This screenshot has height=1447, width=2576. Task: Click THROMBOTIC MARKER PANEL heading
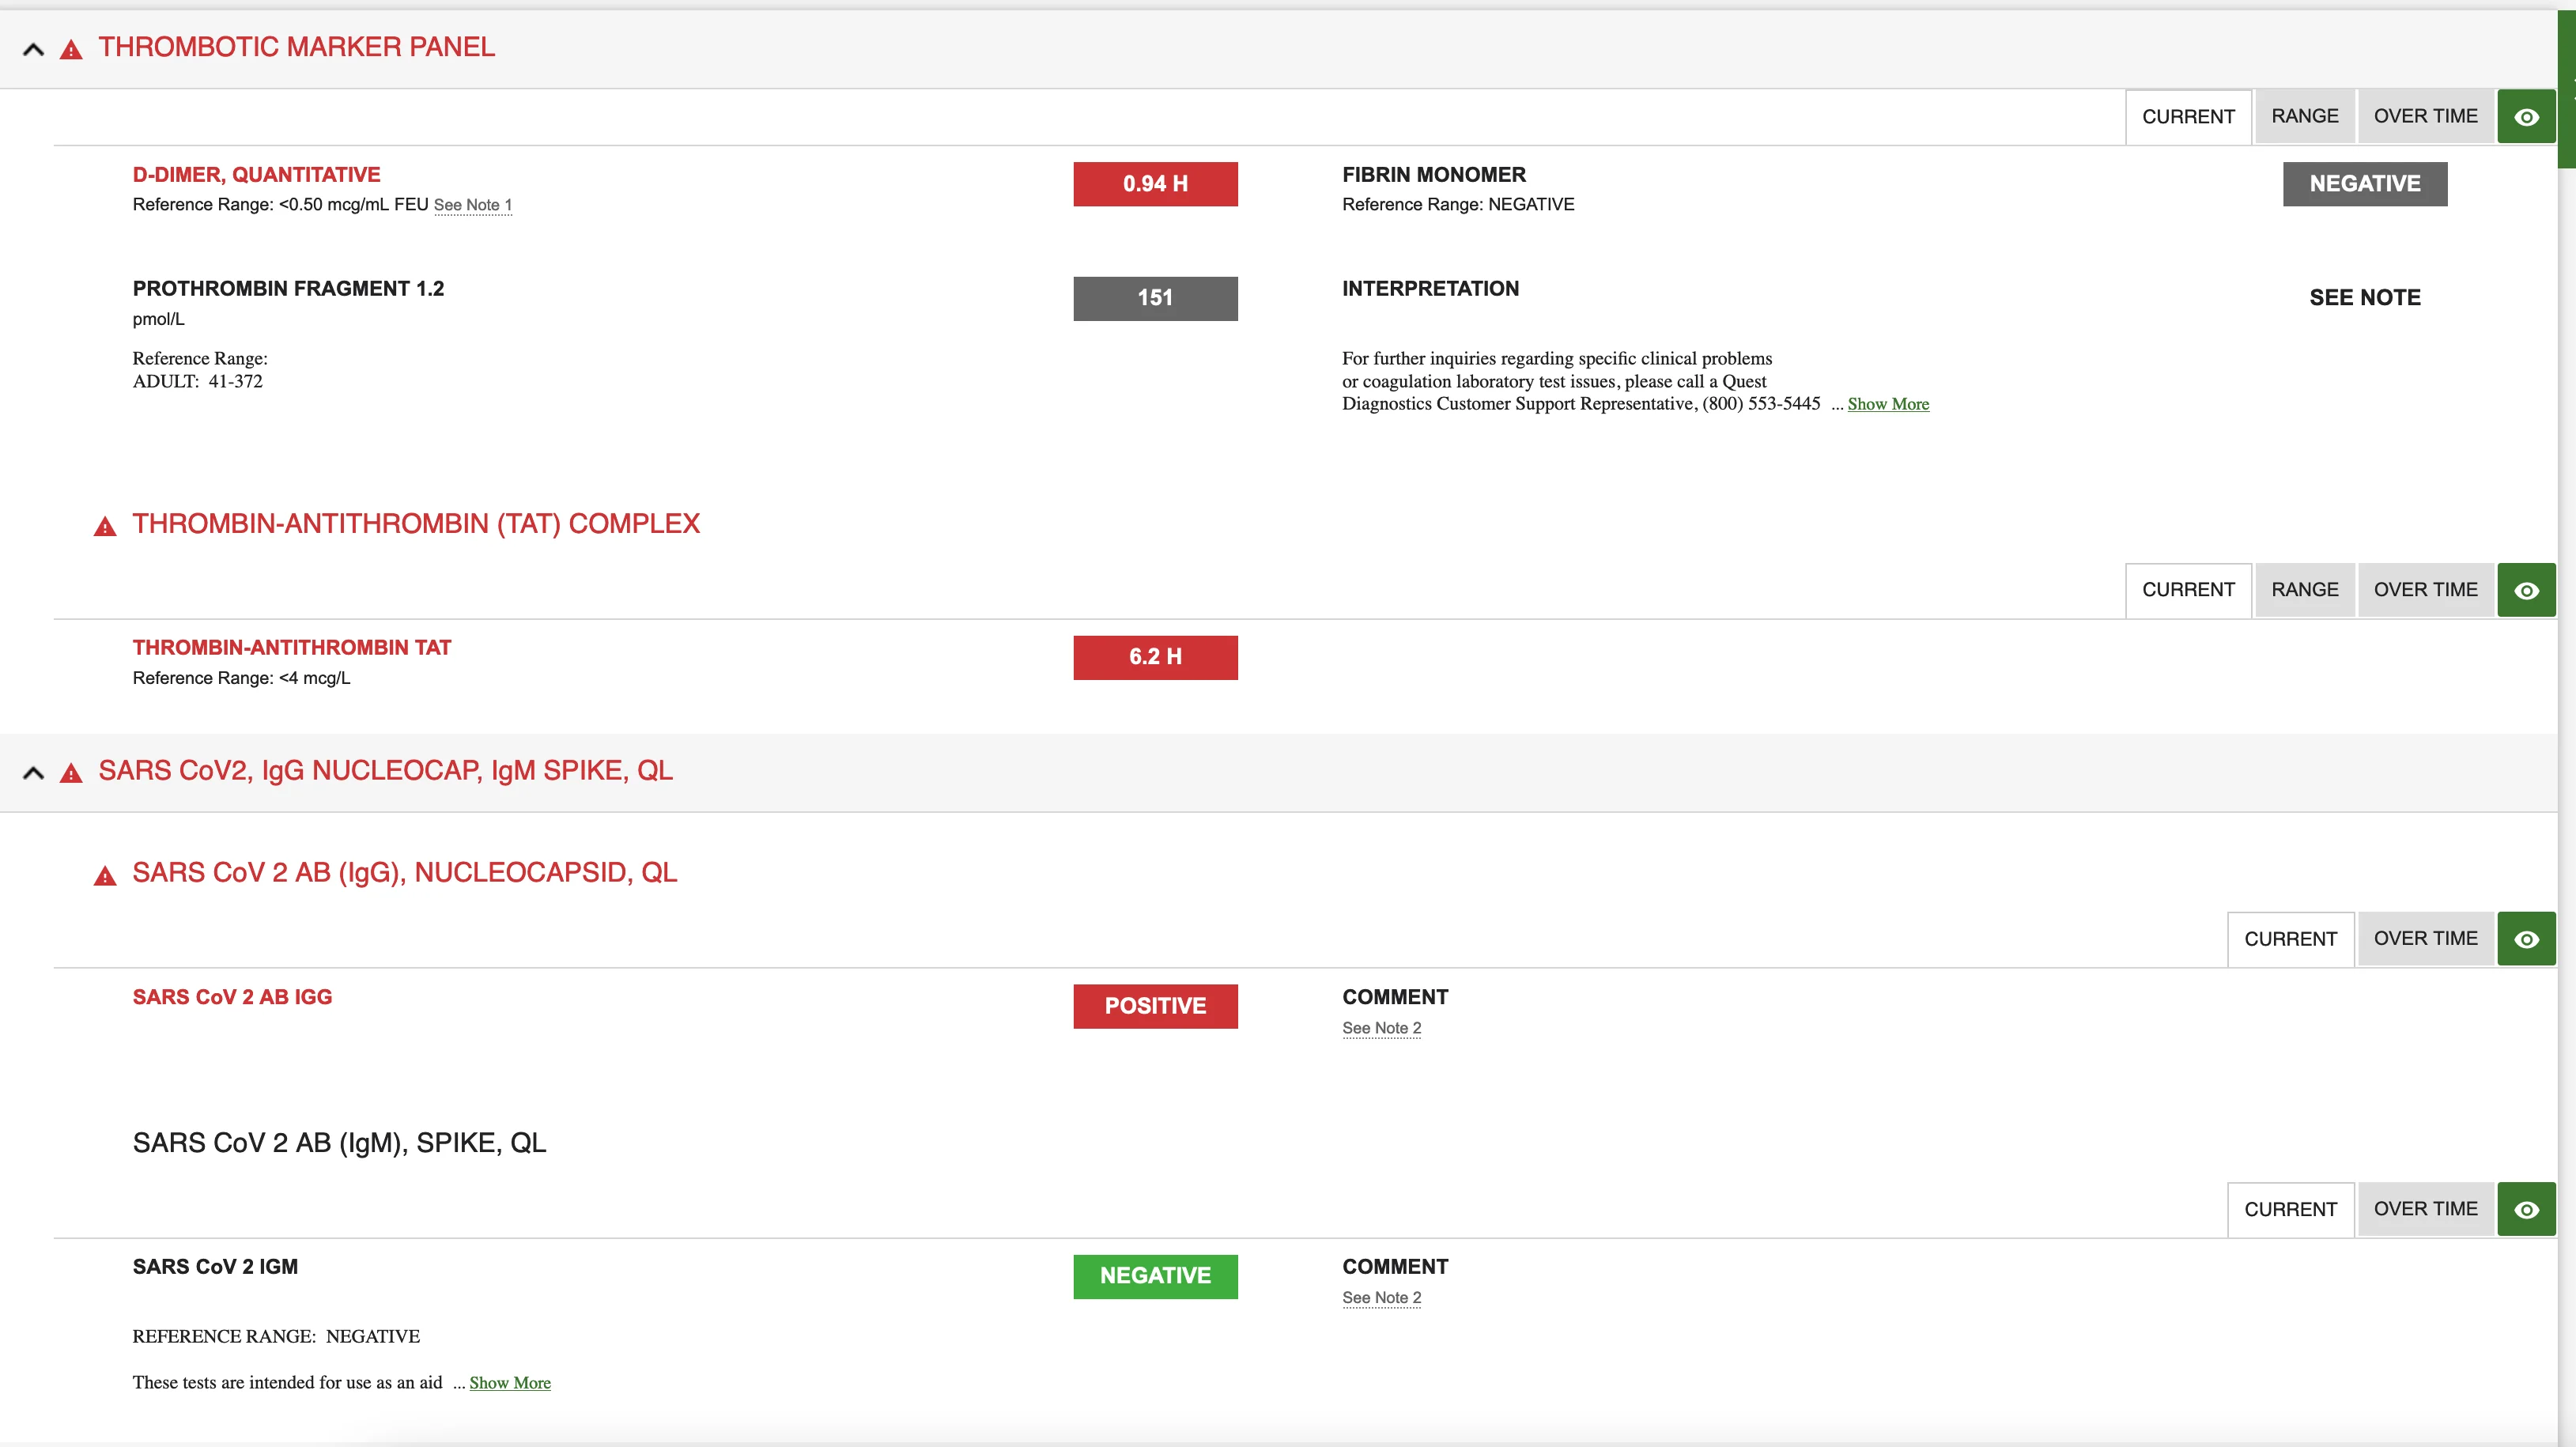tap(296, 47)
